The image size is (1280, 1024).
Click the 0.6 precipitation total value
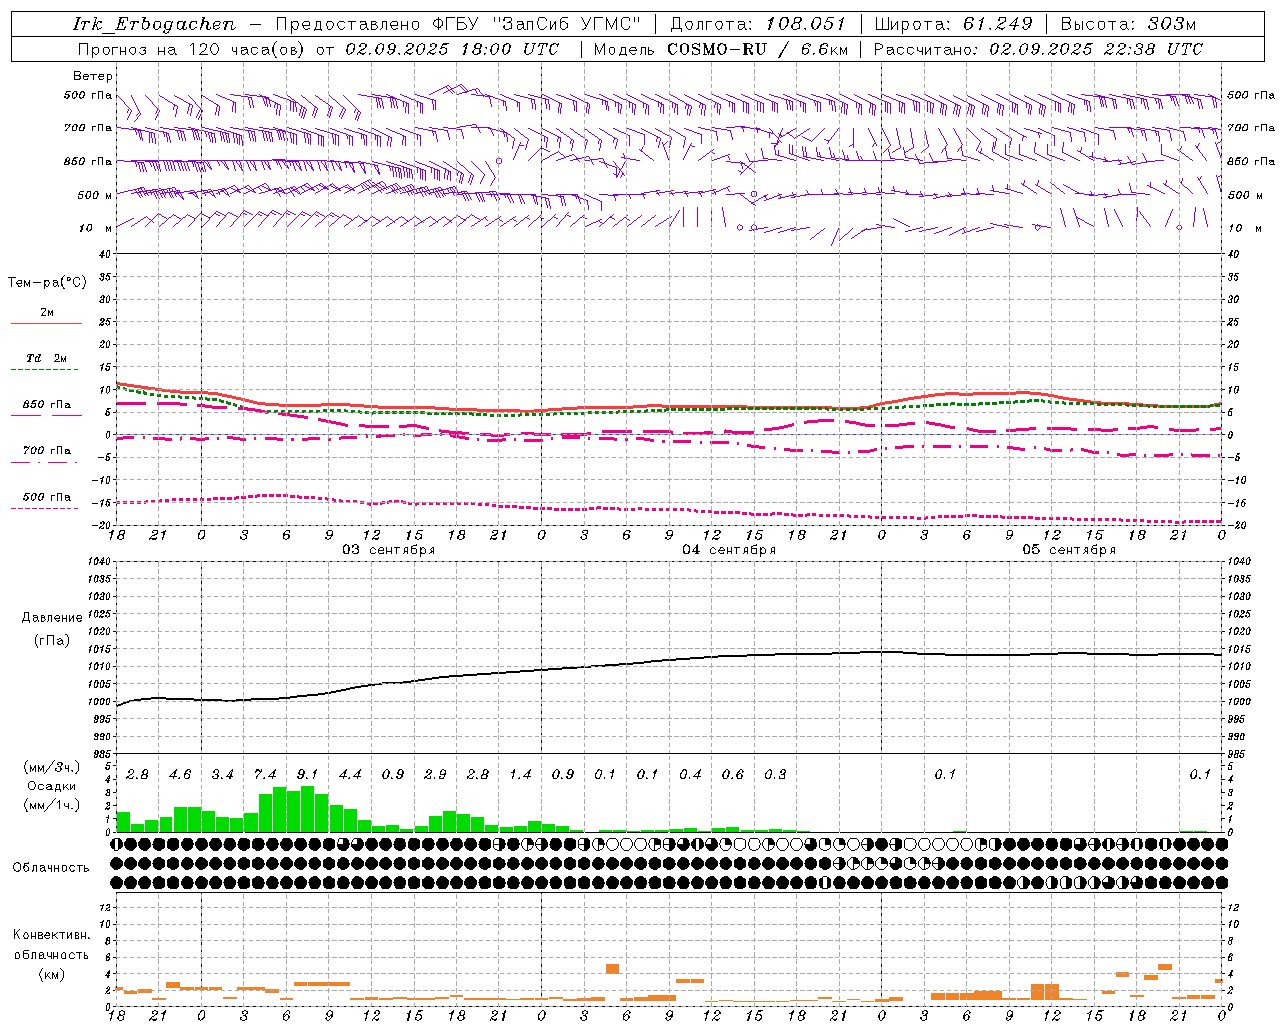pos(733,775)
